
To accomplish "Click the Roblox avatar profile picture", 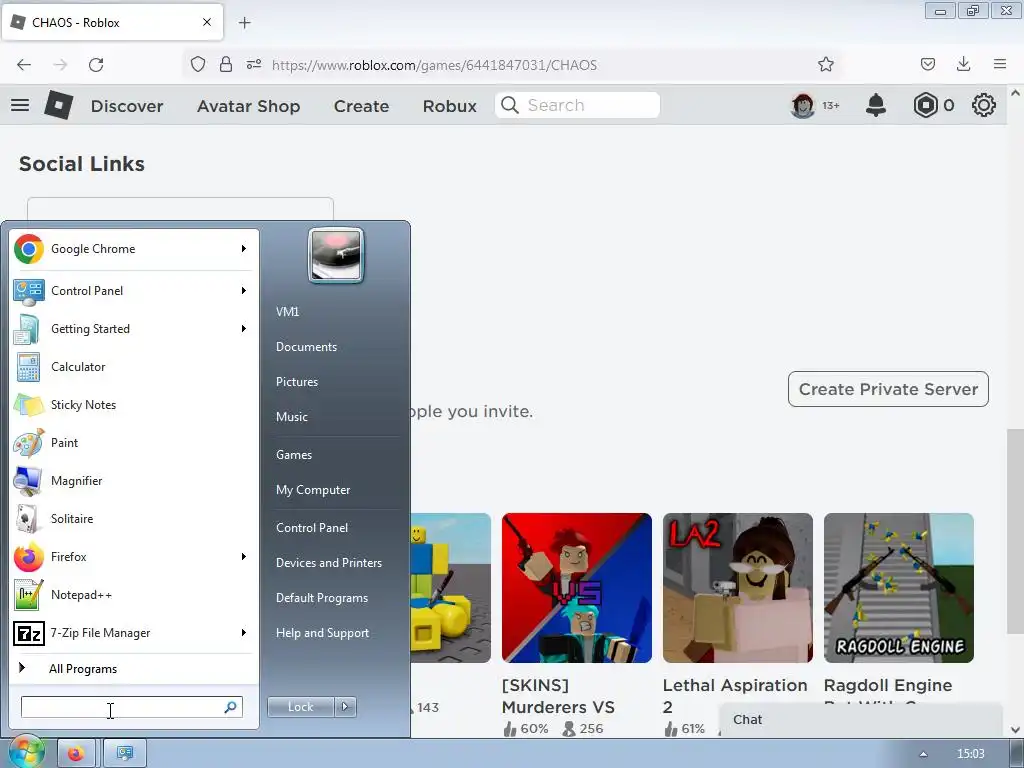I will coord(803,105).
